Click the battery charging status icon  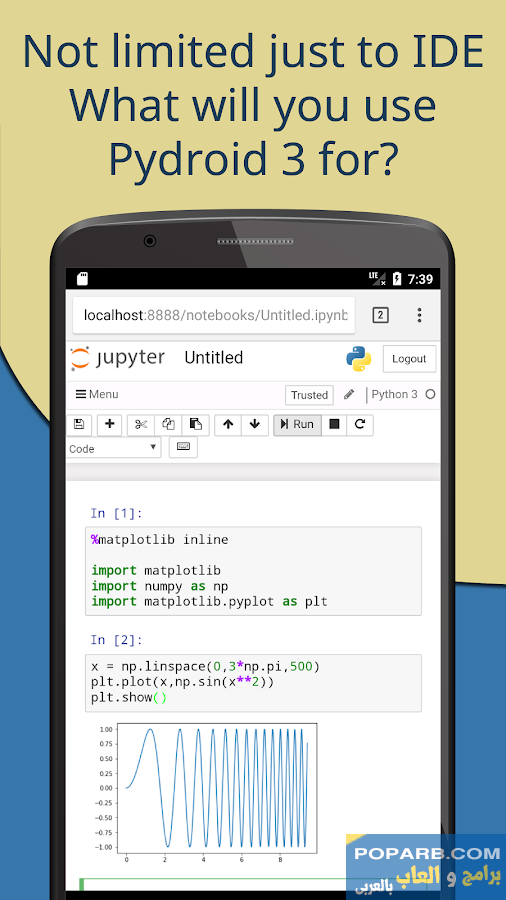click(x=396, y=279)
